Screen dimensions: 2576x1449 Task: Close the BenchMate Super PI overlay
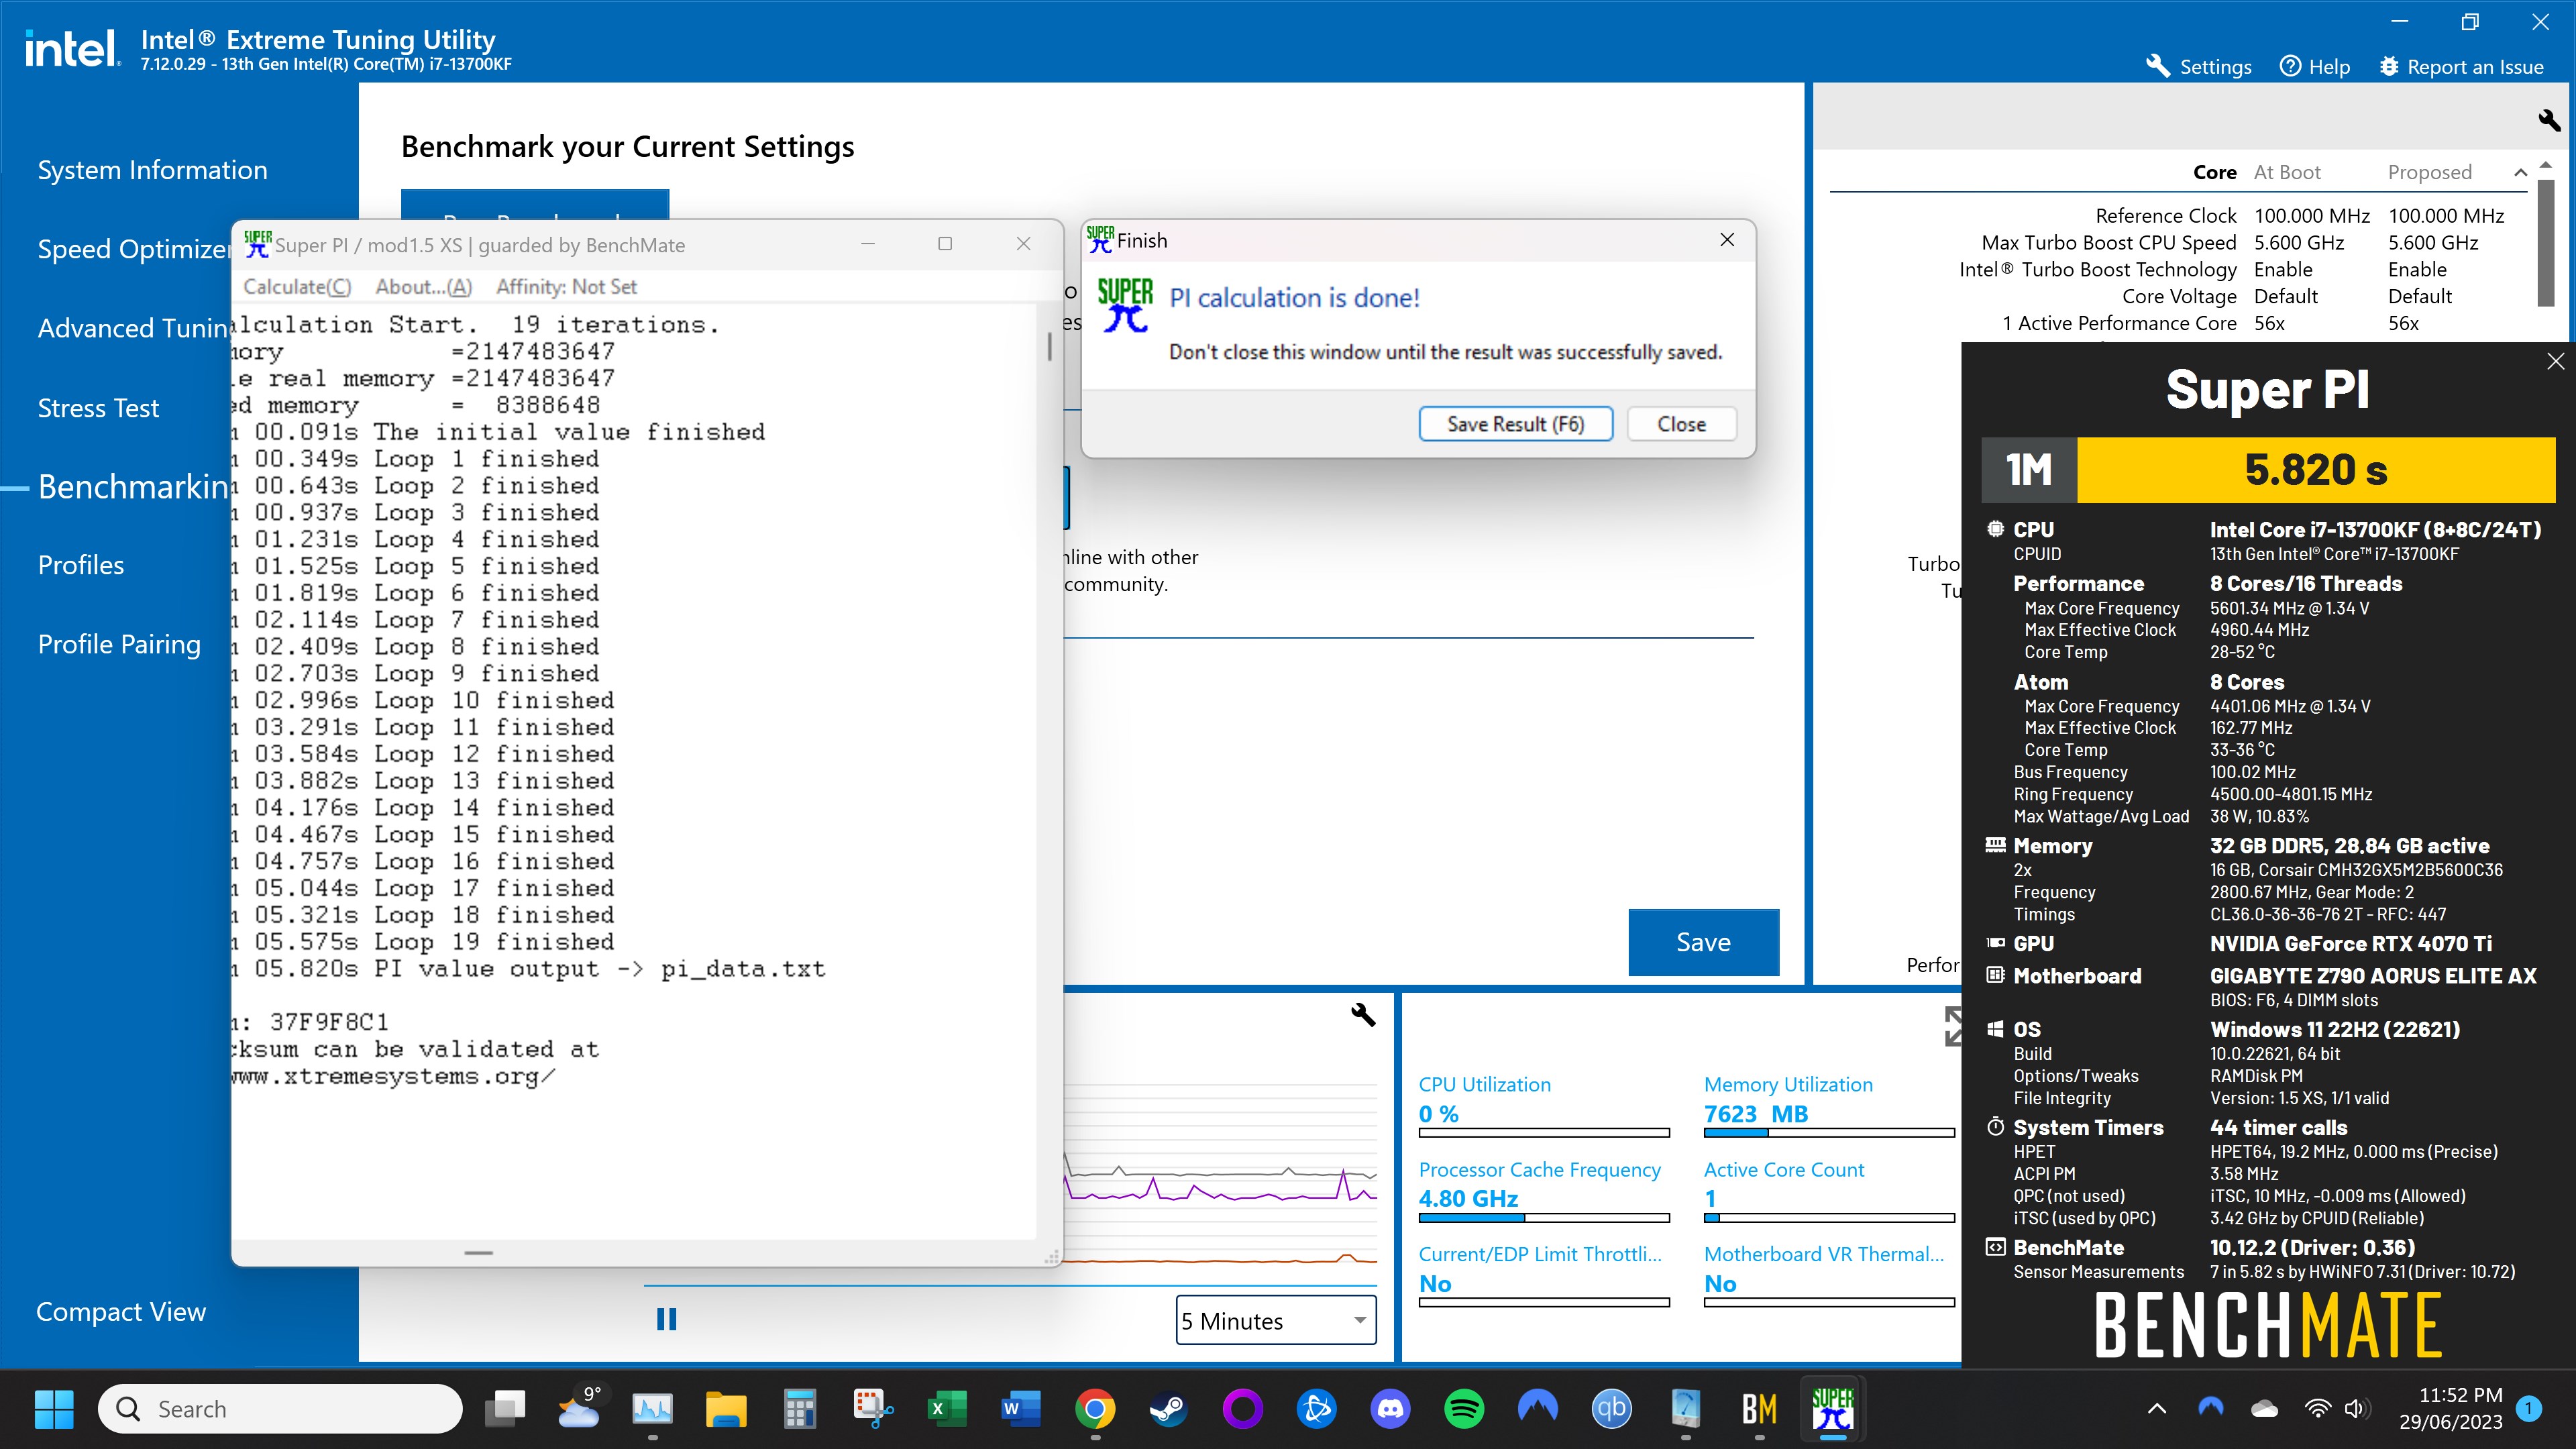tap(2555, 361)
